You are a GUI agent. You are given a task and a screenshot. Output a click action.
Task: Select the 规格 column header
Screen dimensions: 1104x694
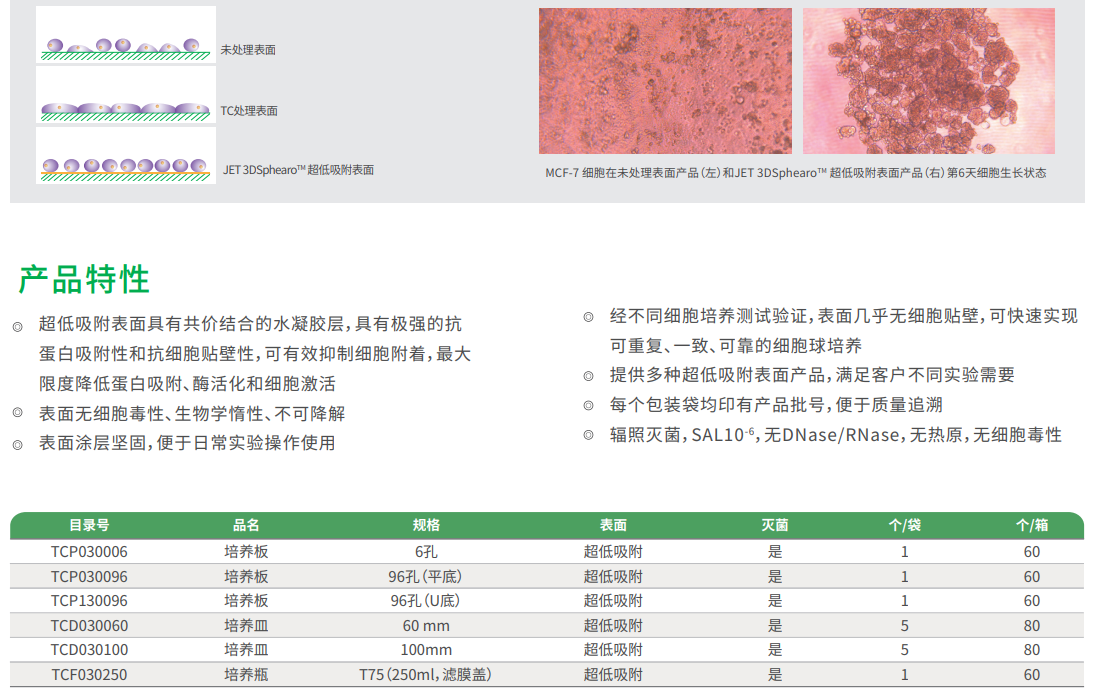[426, 525]
